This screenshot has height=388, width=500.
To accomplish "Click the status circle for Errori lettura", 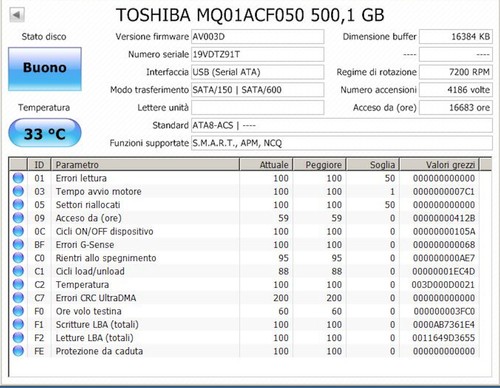I will [18, 178].
